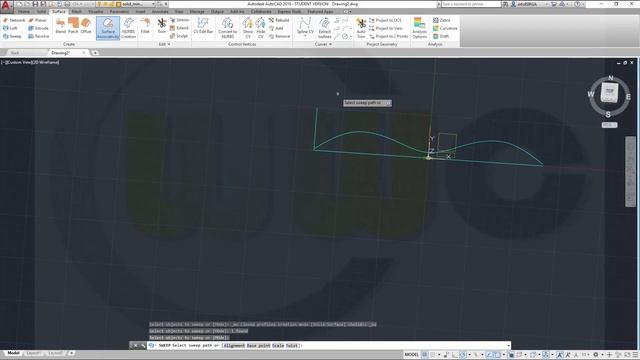Image resolution: width=640 pixels, height=360 pixels.
Task: Open the CV Edit Bar tool
Action: [203, 26]
